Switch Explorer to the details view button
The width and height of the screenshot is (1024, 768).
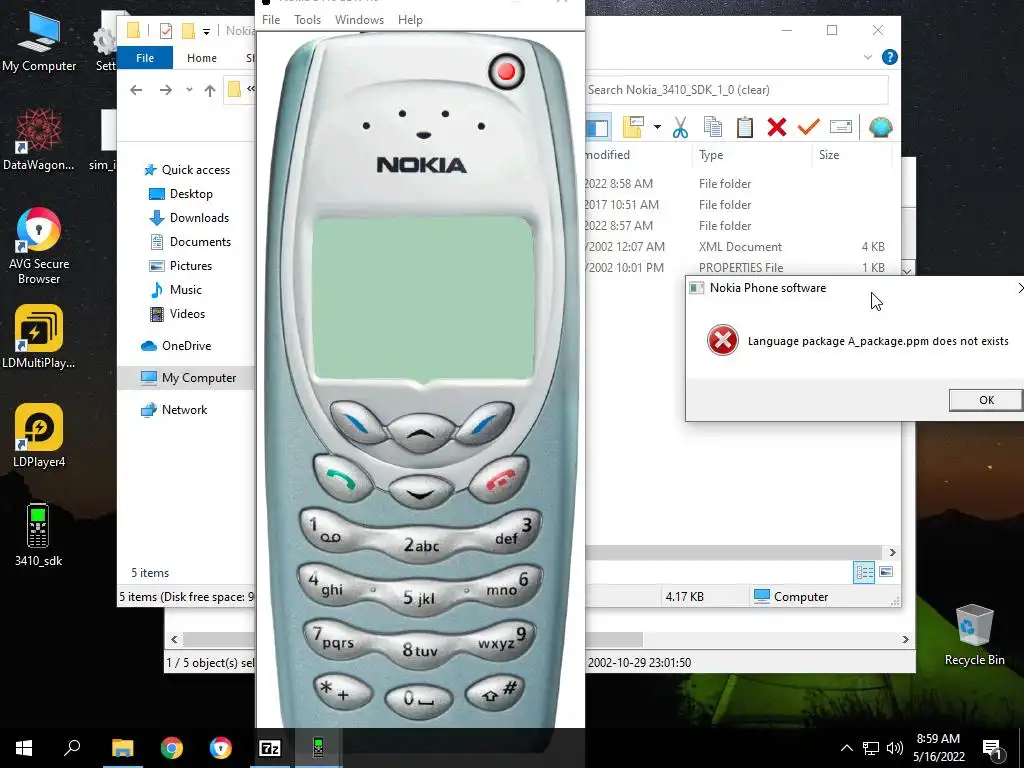click(864, 573)
